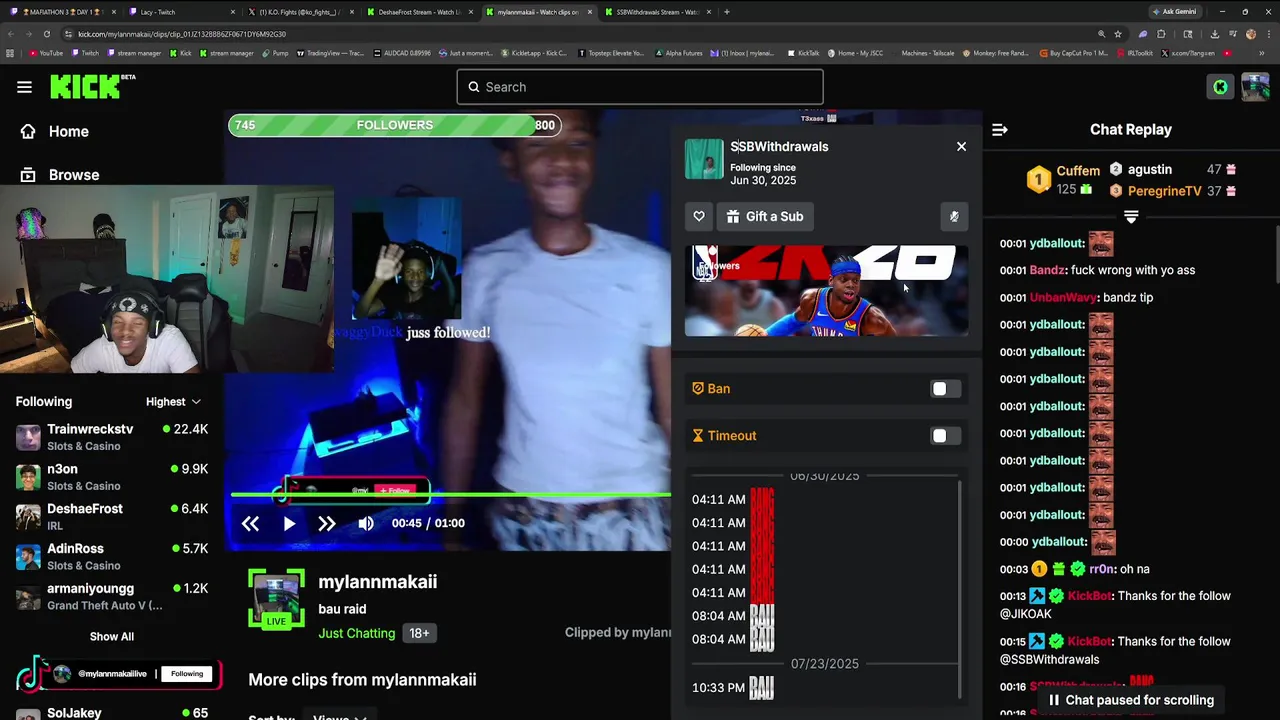Screen dimensions: 1280x720
Task: Reload the page
Action: [47, 34]
